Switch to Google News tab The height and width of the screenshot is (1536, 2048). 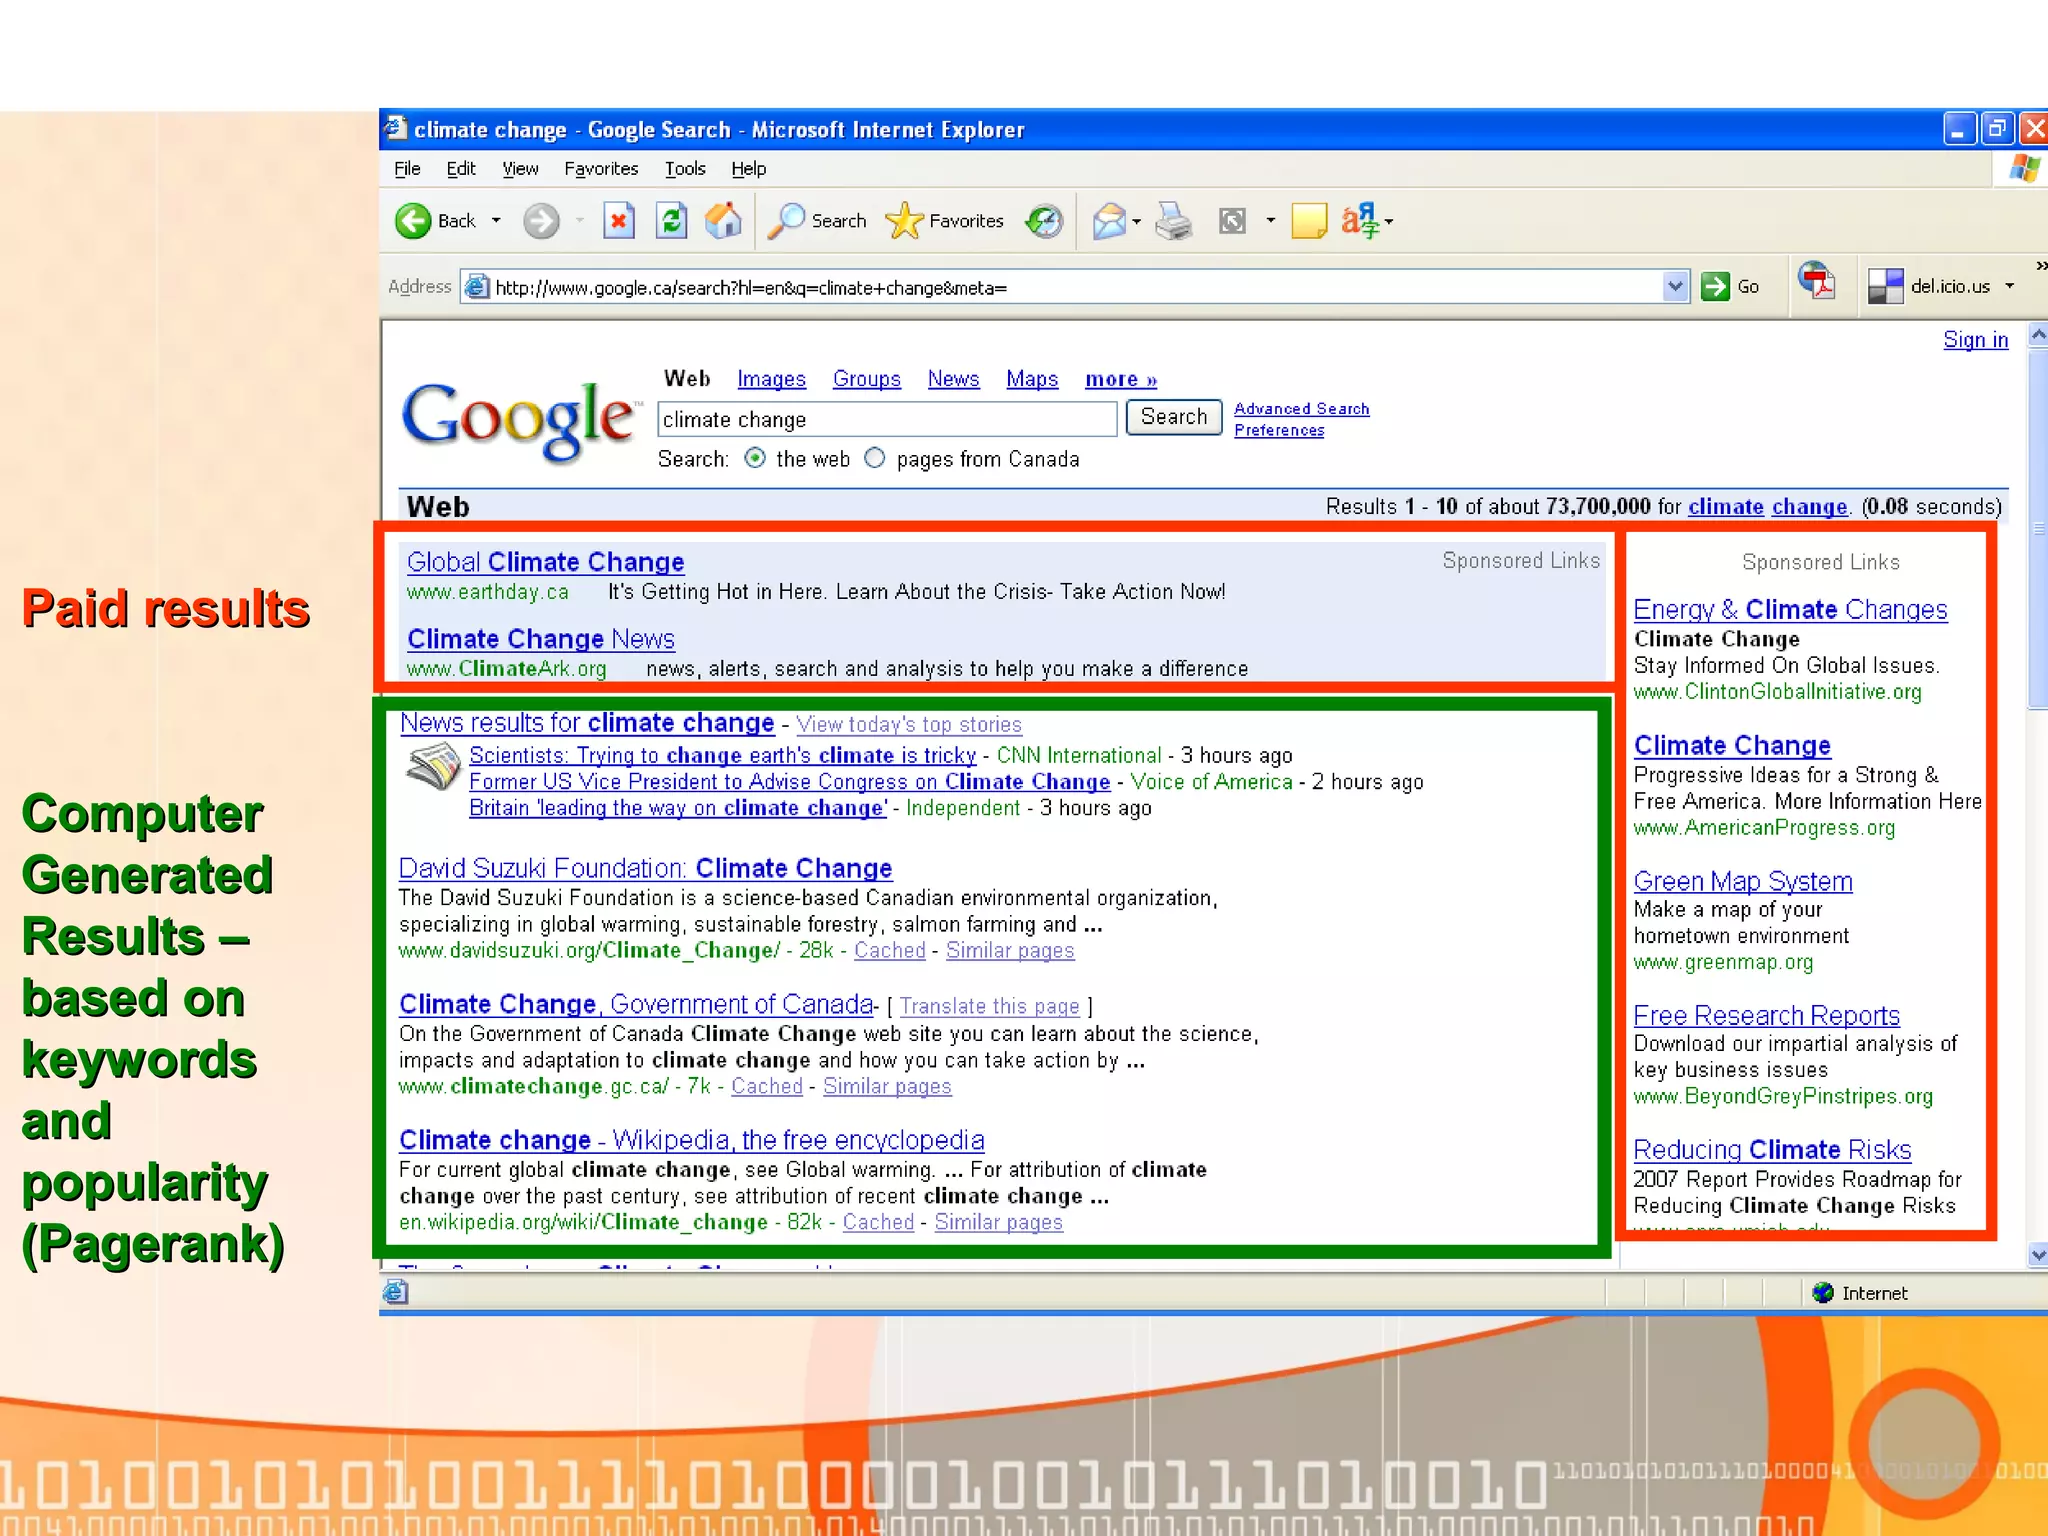click(953, 379)
